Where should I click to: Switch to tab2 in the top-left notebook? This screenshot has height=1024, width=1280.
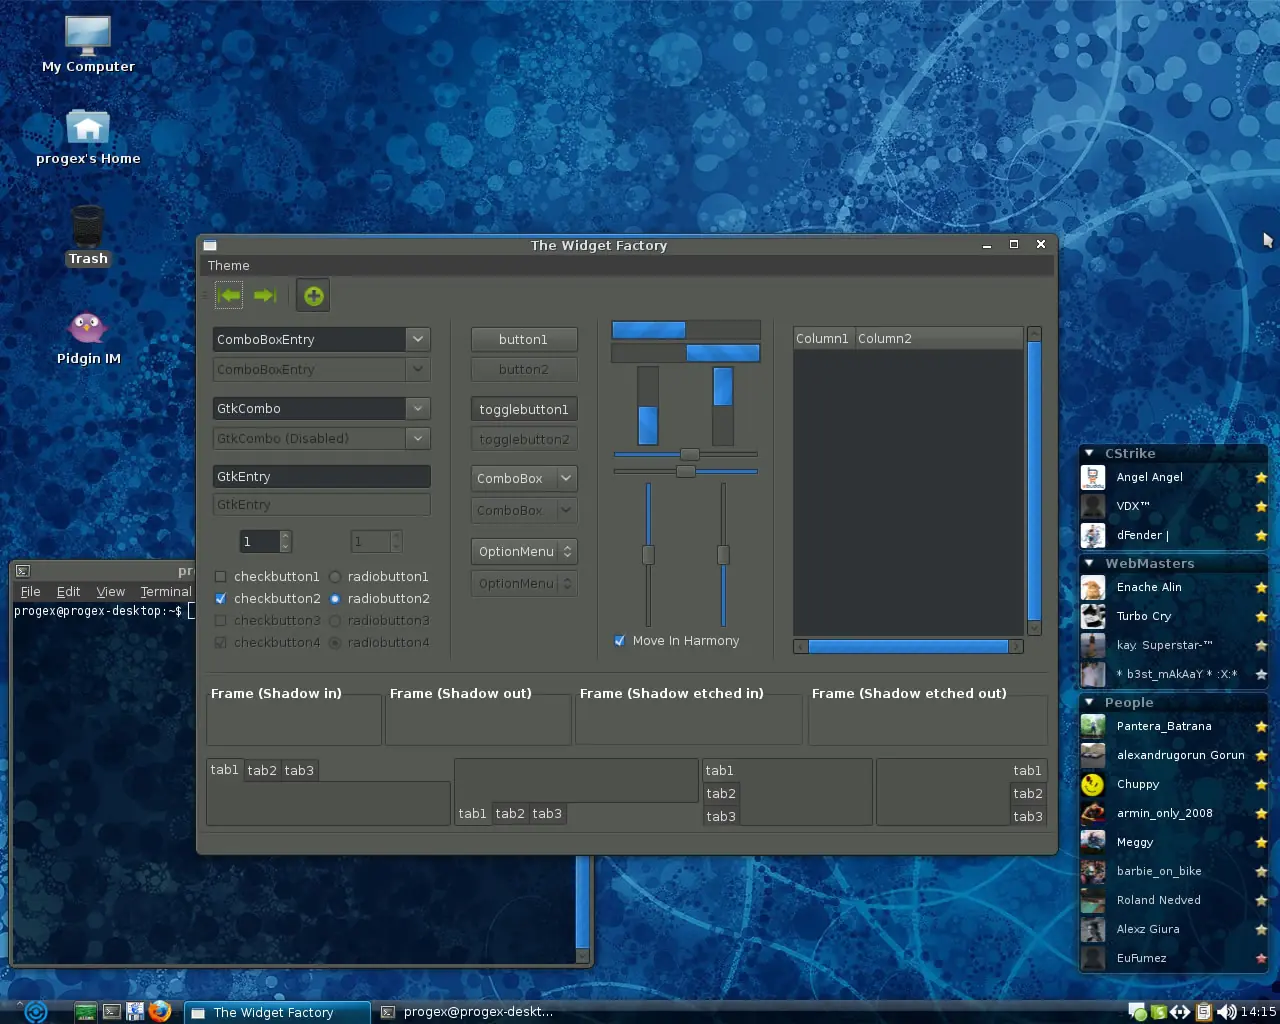pos(262,770)
